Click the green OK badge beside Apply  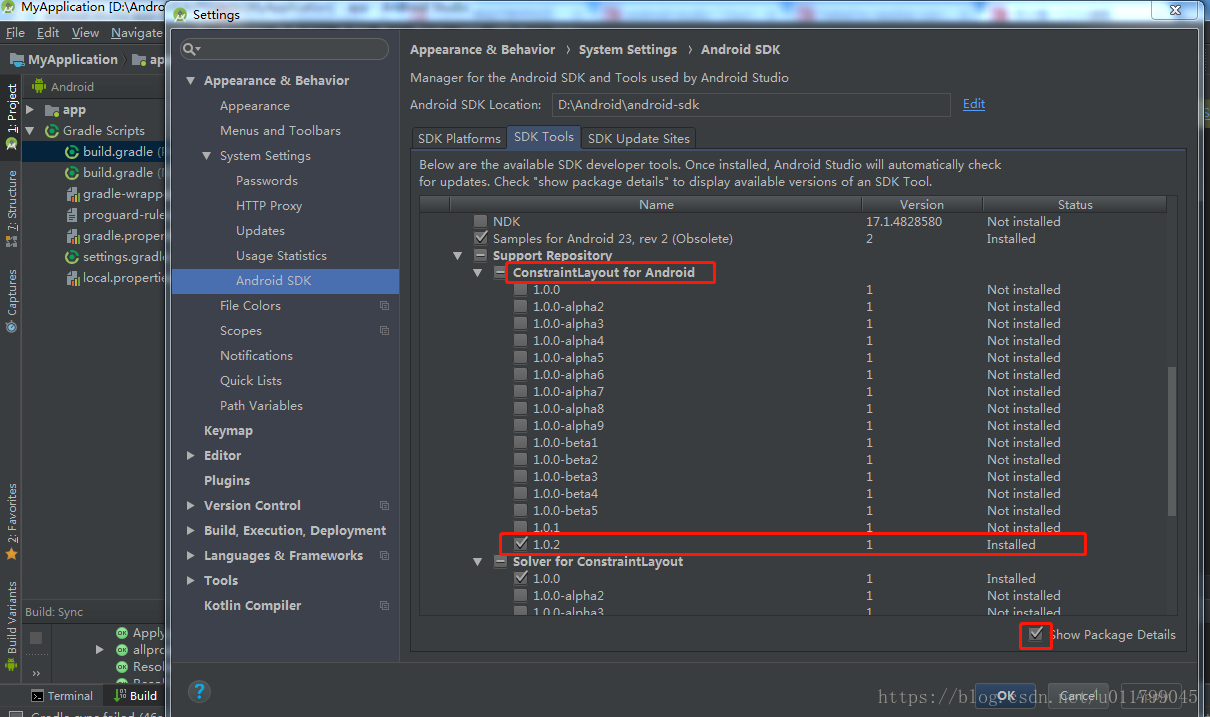point(122,633)
